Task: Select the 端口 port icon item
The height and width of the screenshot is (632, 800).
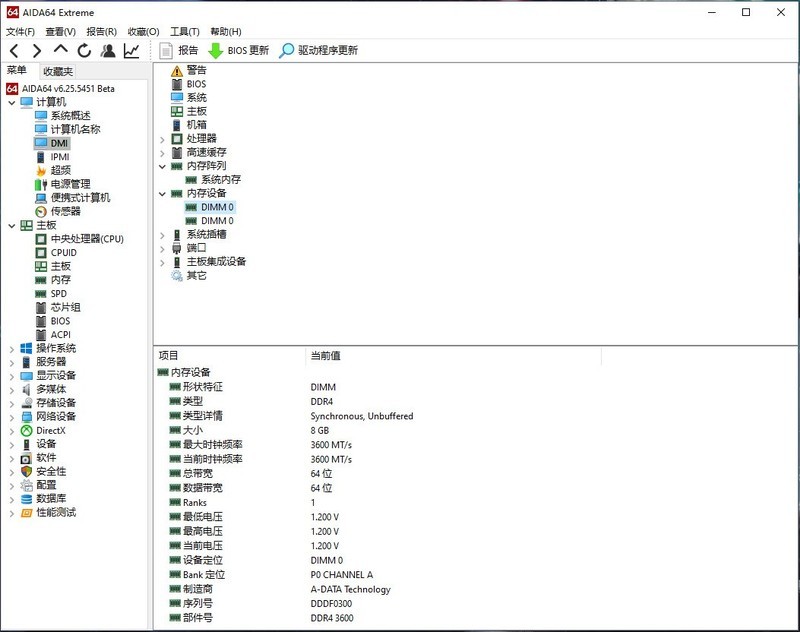Action: 189,248
